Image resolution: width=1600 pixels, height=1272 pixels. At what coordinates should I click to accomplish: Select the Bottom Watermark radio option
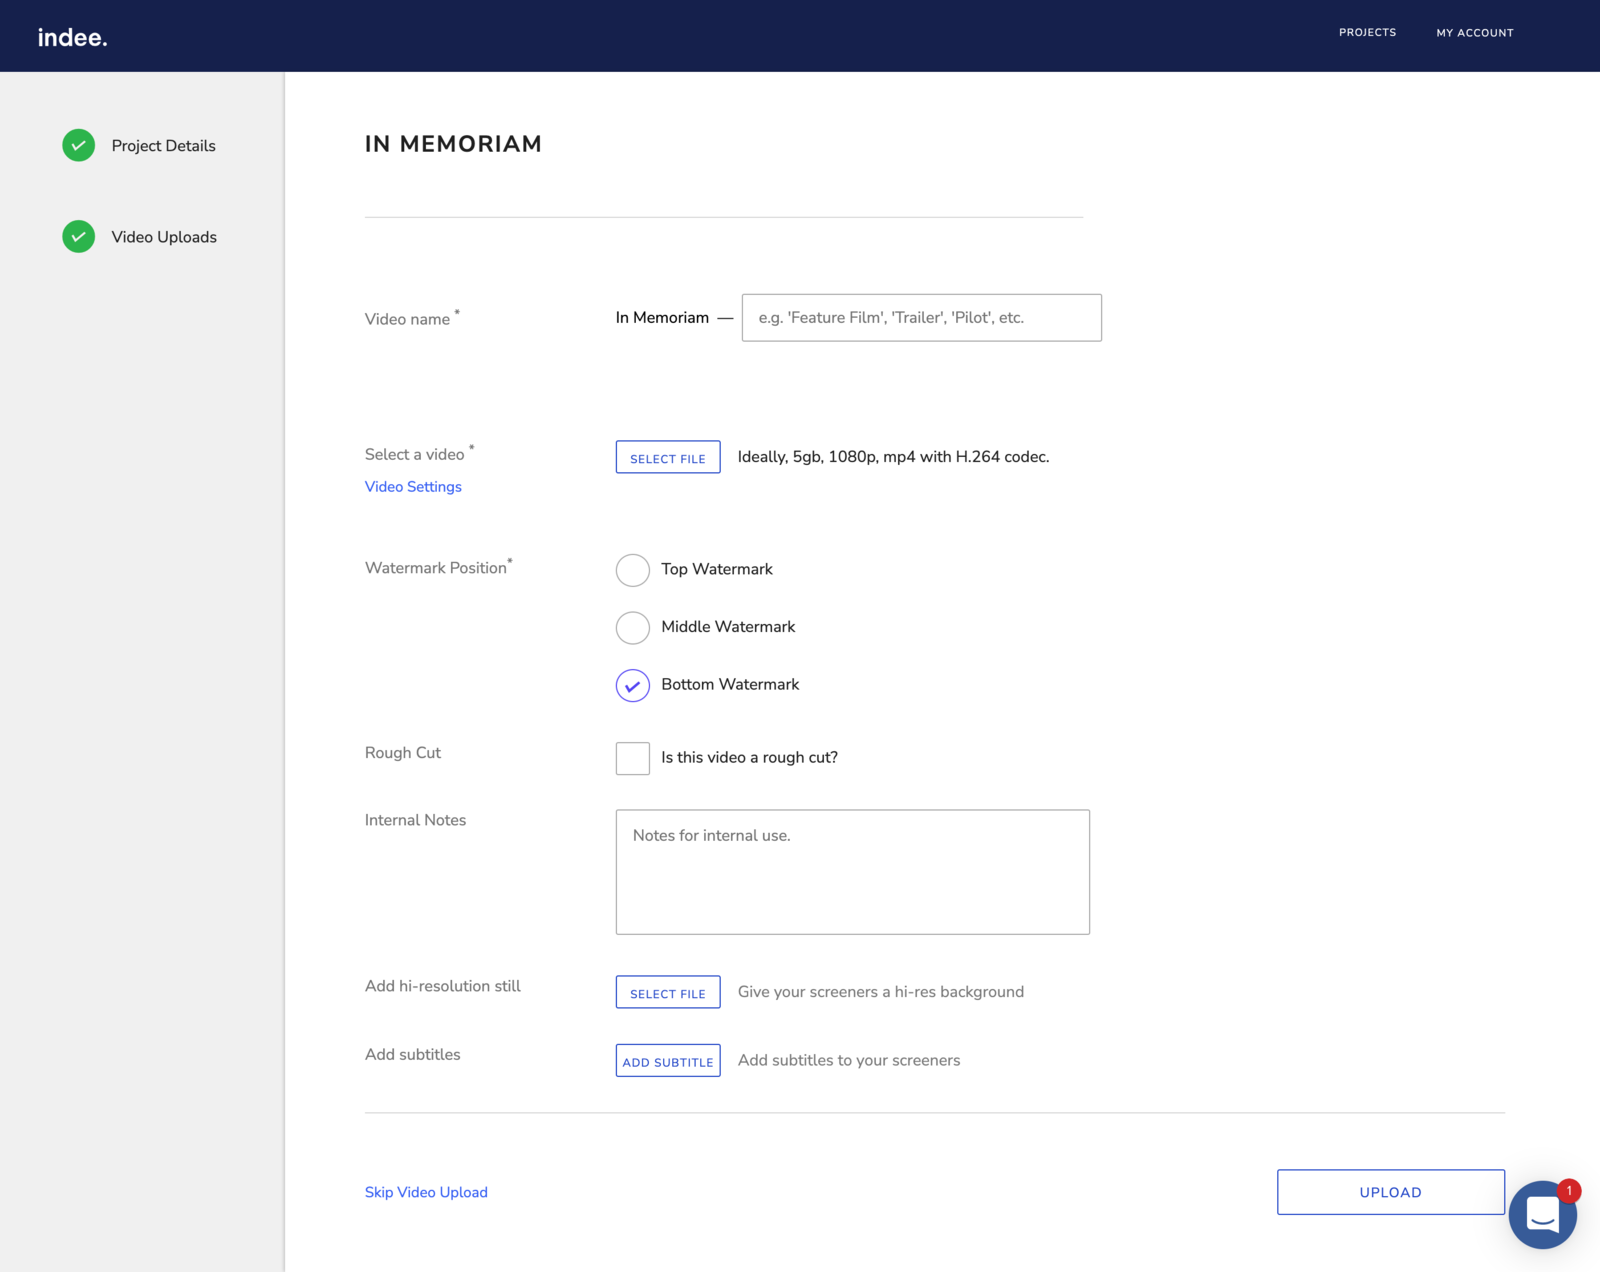point(632,686)
